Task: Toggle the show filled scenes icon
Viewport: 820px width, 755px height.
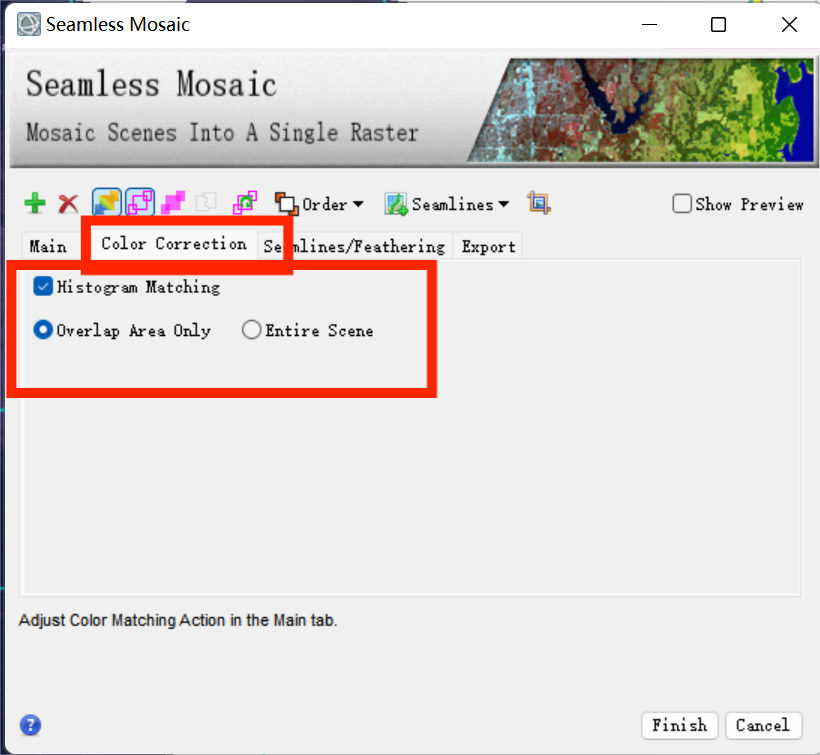Action: [107, 202]
